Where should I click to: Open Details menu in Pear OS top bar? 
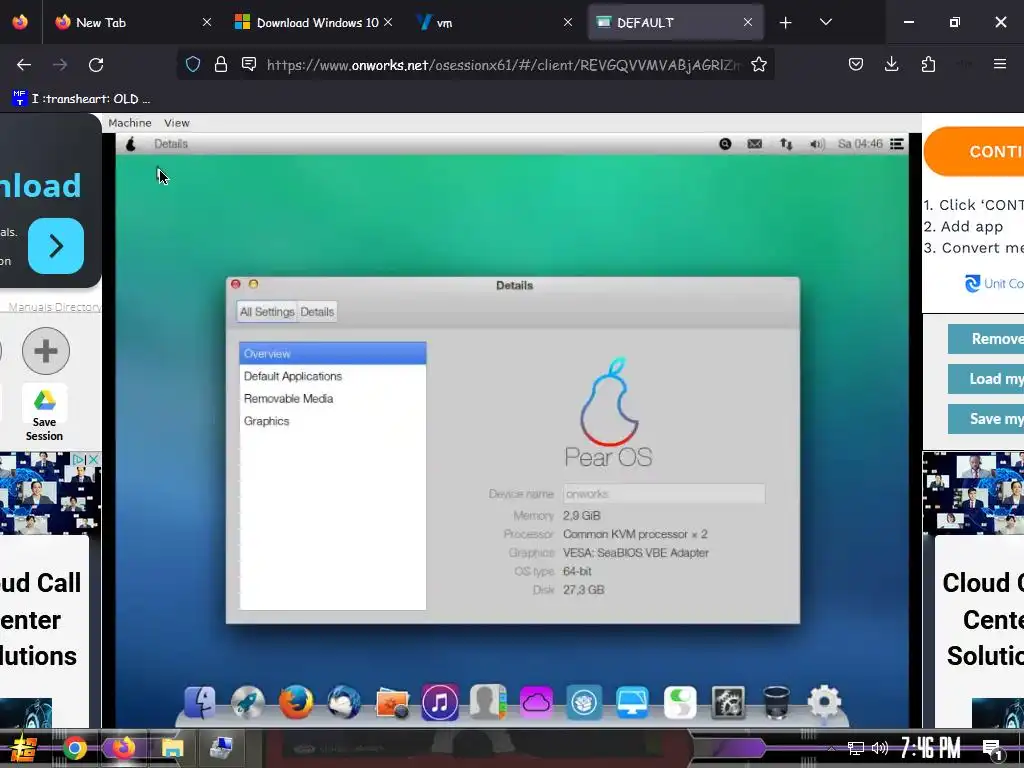(x=171, y=144)
